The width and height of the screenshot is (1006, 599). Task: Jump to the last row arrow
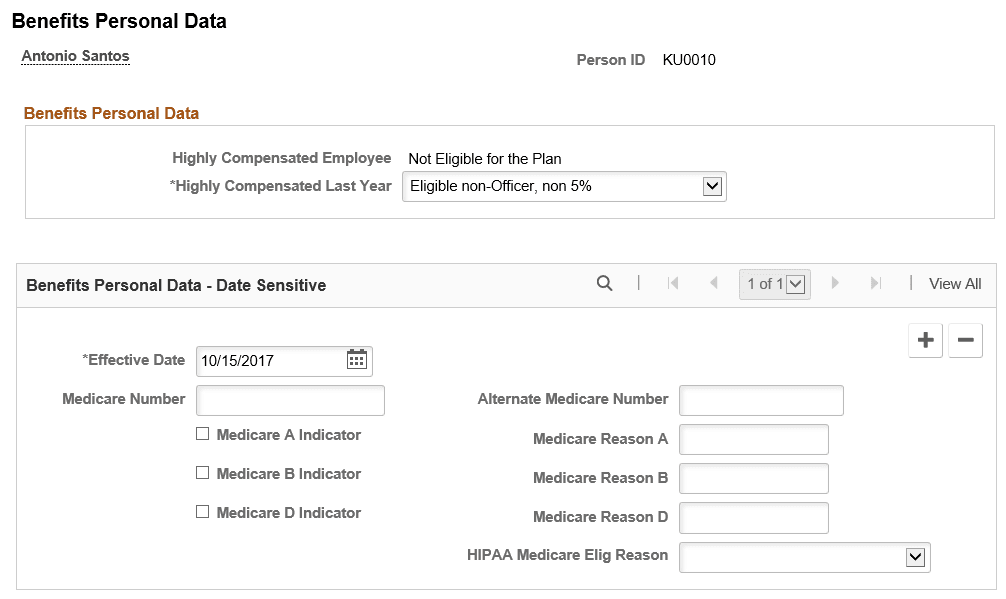pos(876,284)
